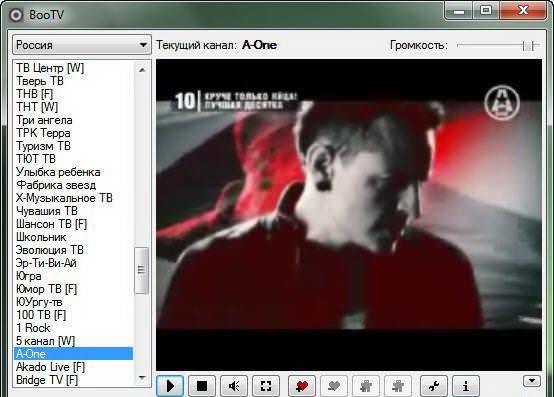Viewport: 554px width, 397px height.
Task: Mute sound using the speaker icon
Action: point(234,386)
